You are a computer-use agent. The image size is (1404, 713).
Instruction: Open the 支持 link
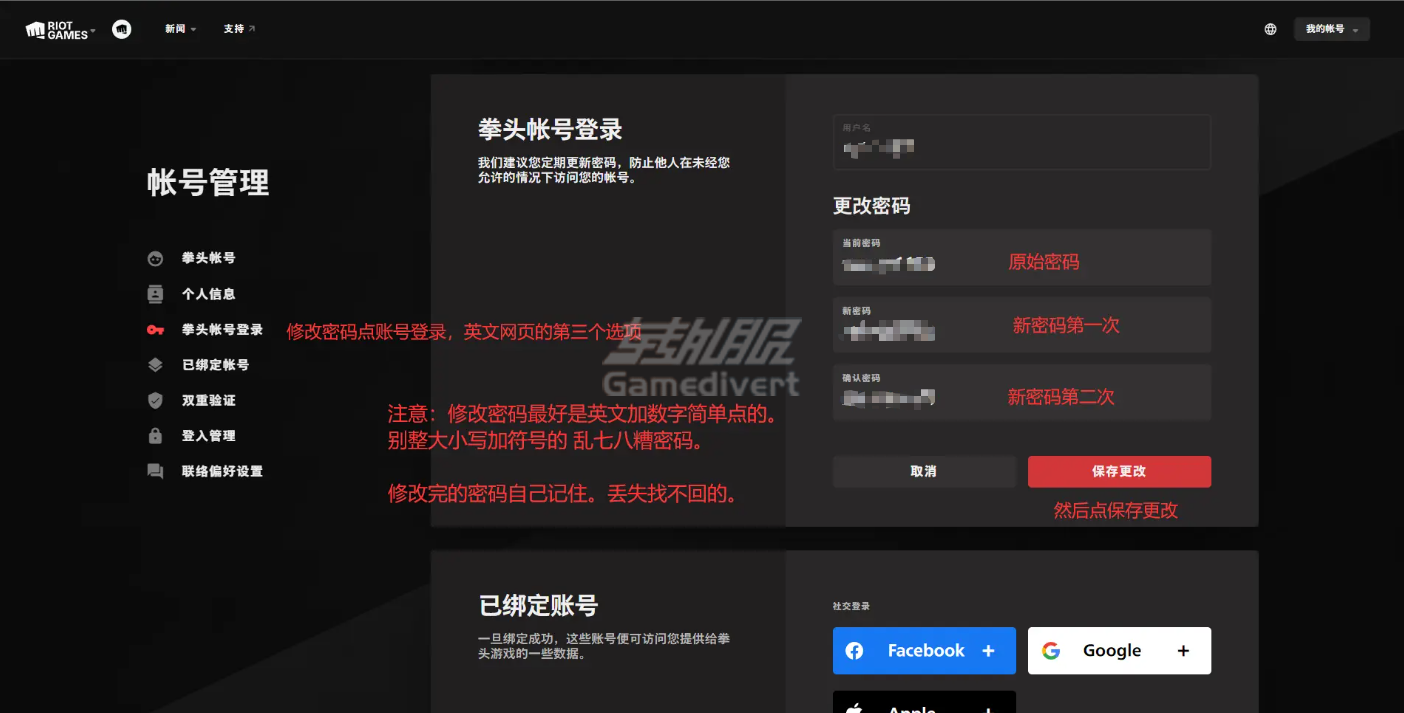tap(239, 29)
